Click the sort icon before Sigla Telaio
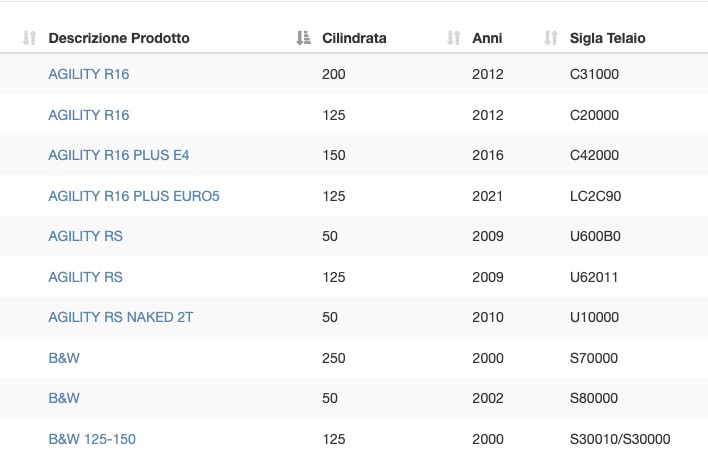 point(551,38)
